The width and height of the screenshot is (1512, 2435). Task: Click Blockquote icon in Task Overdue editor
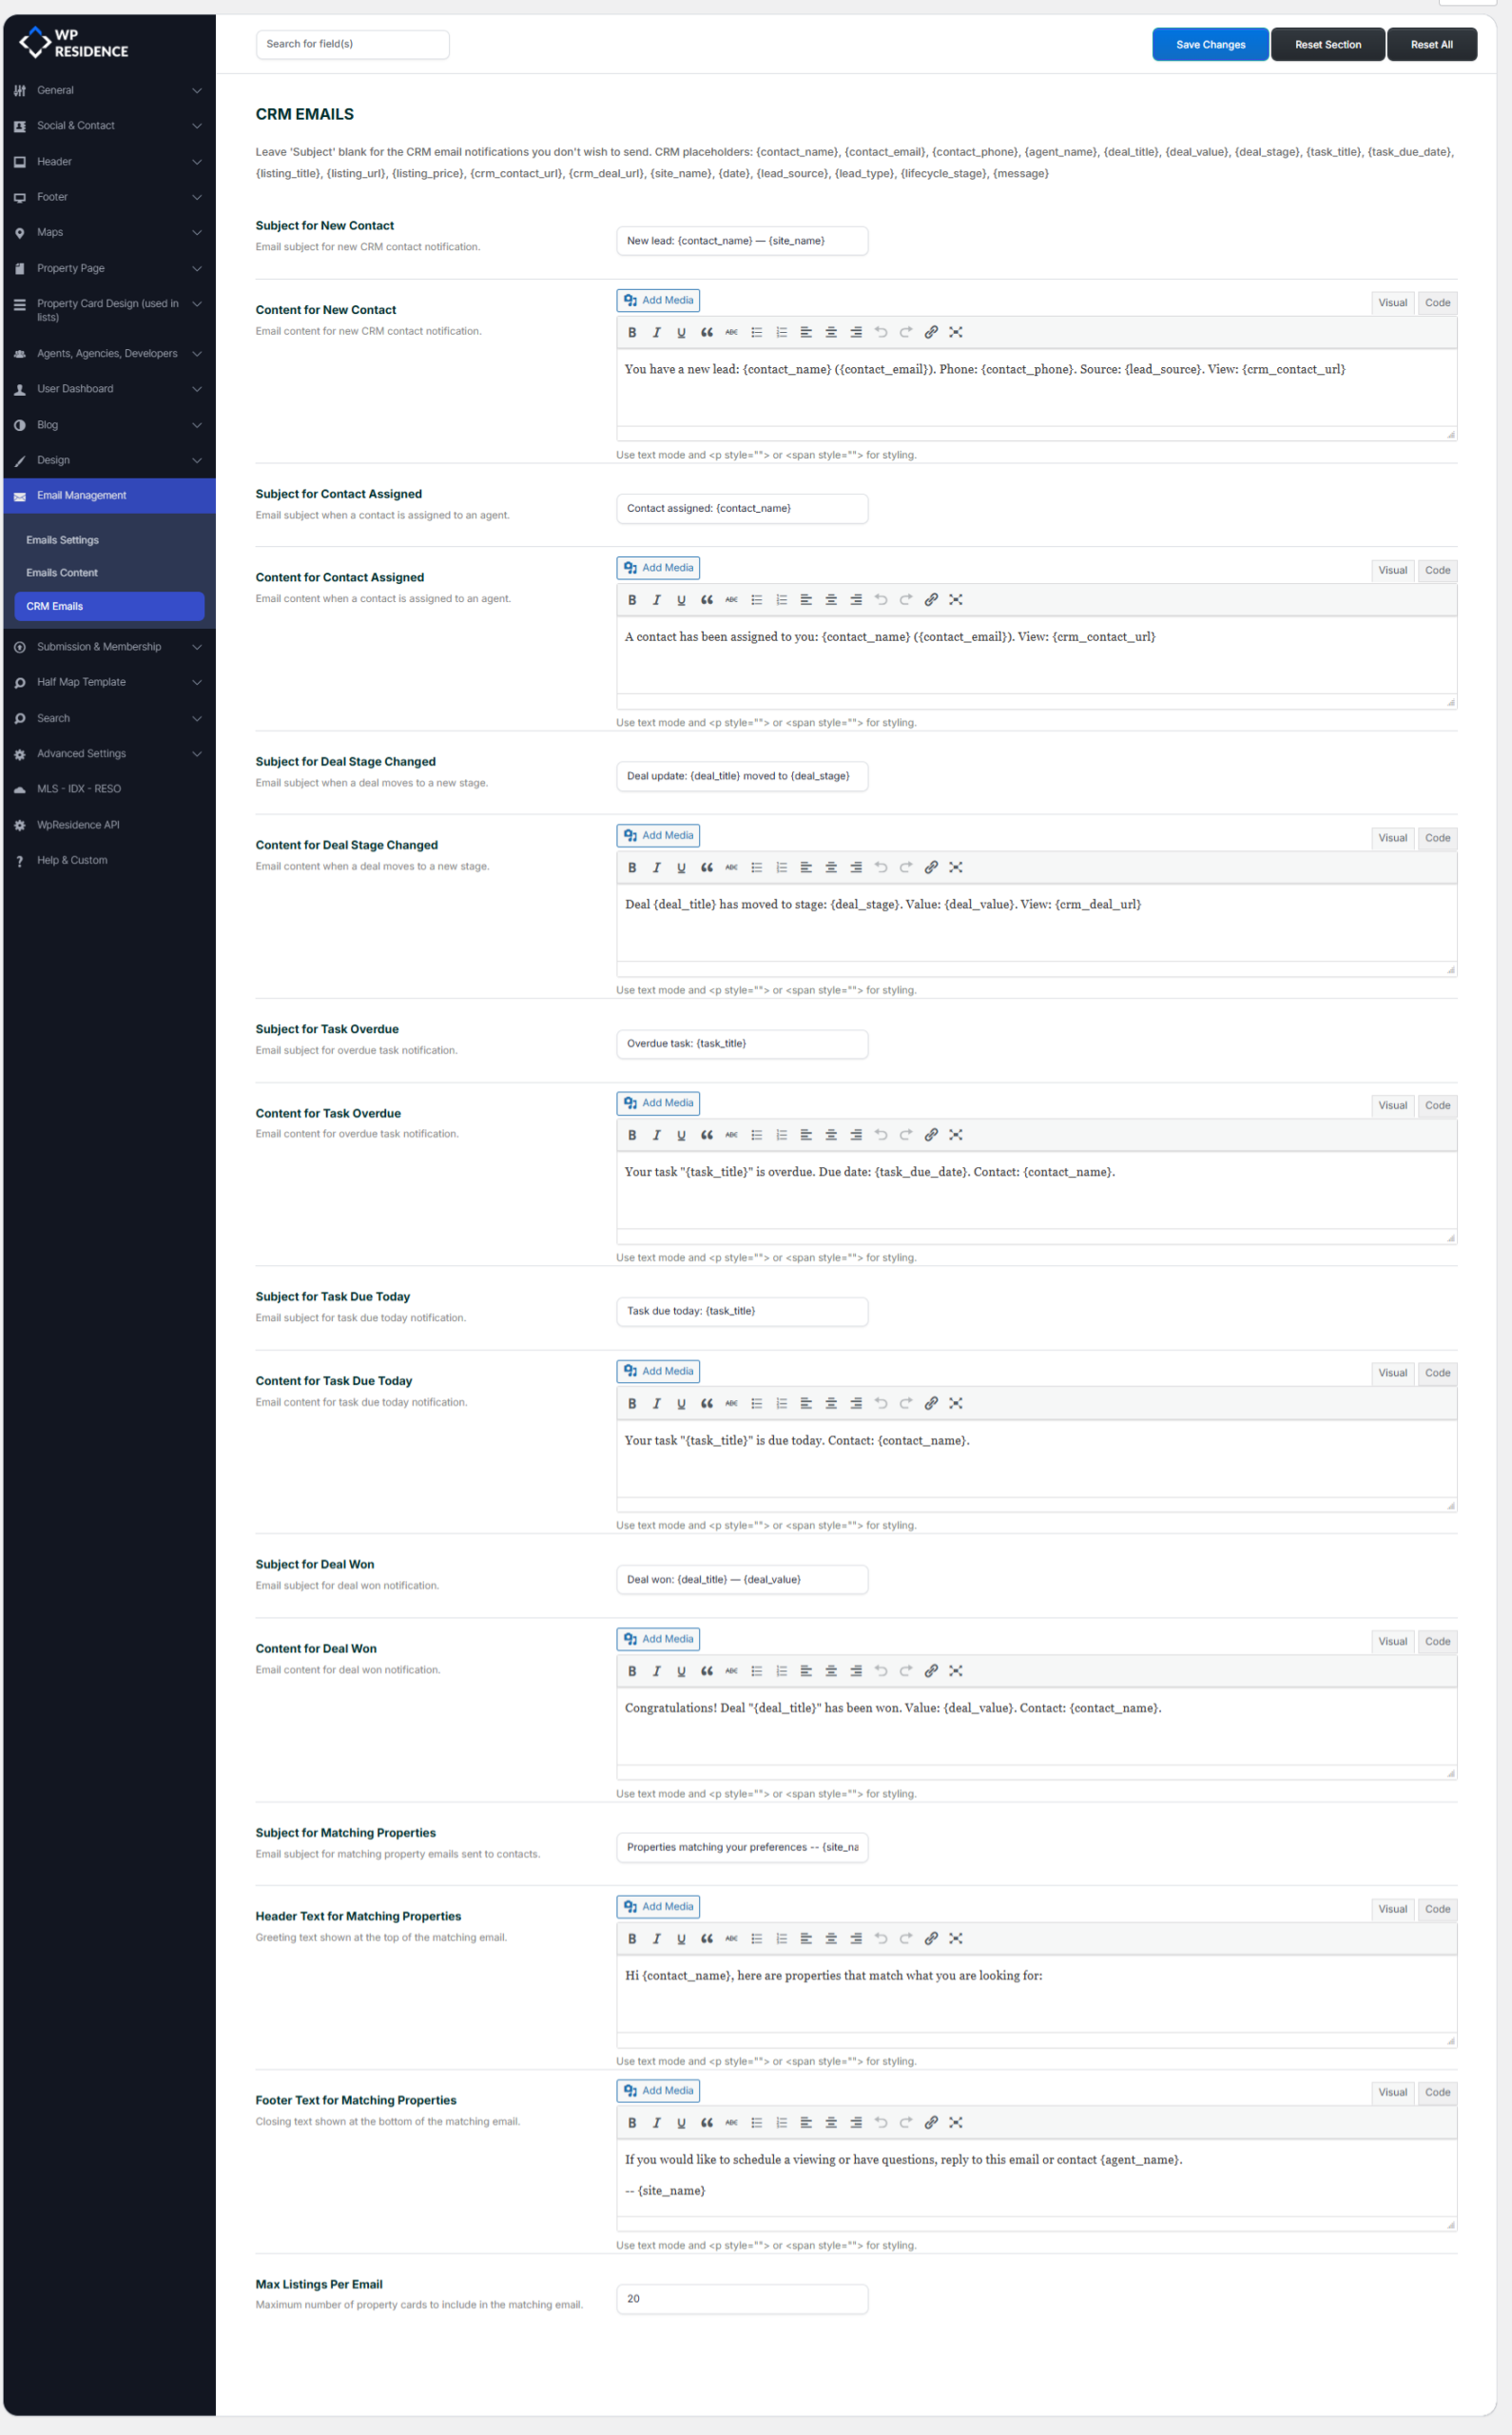point(706,1135)
